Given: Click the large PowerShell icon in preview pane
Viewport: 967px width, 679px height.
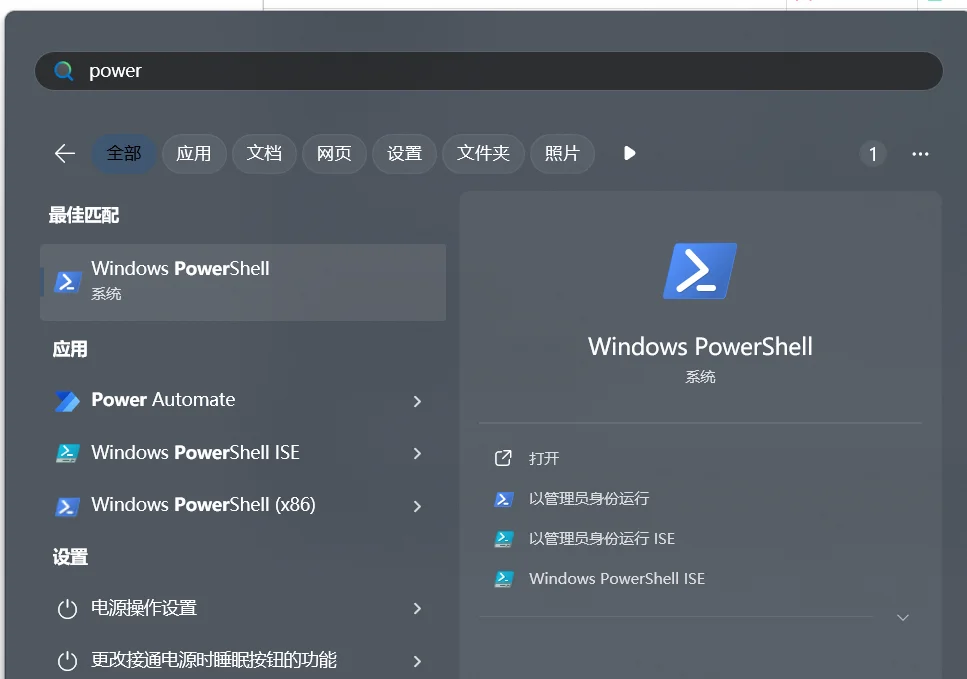Looking at the screenshot, I should pyautogui.click(x=700, y=271).
